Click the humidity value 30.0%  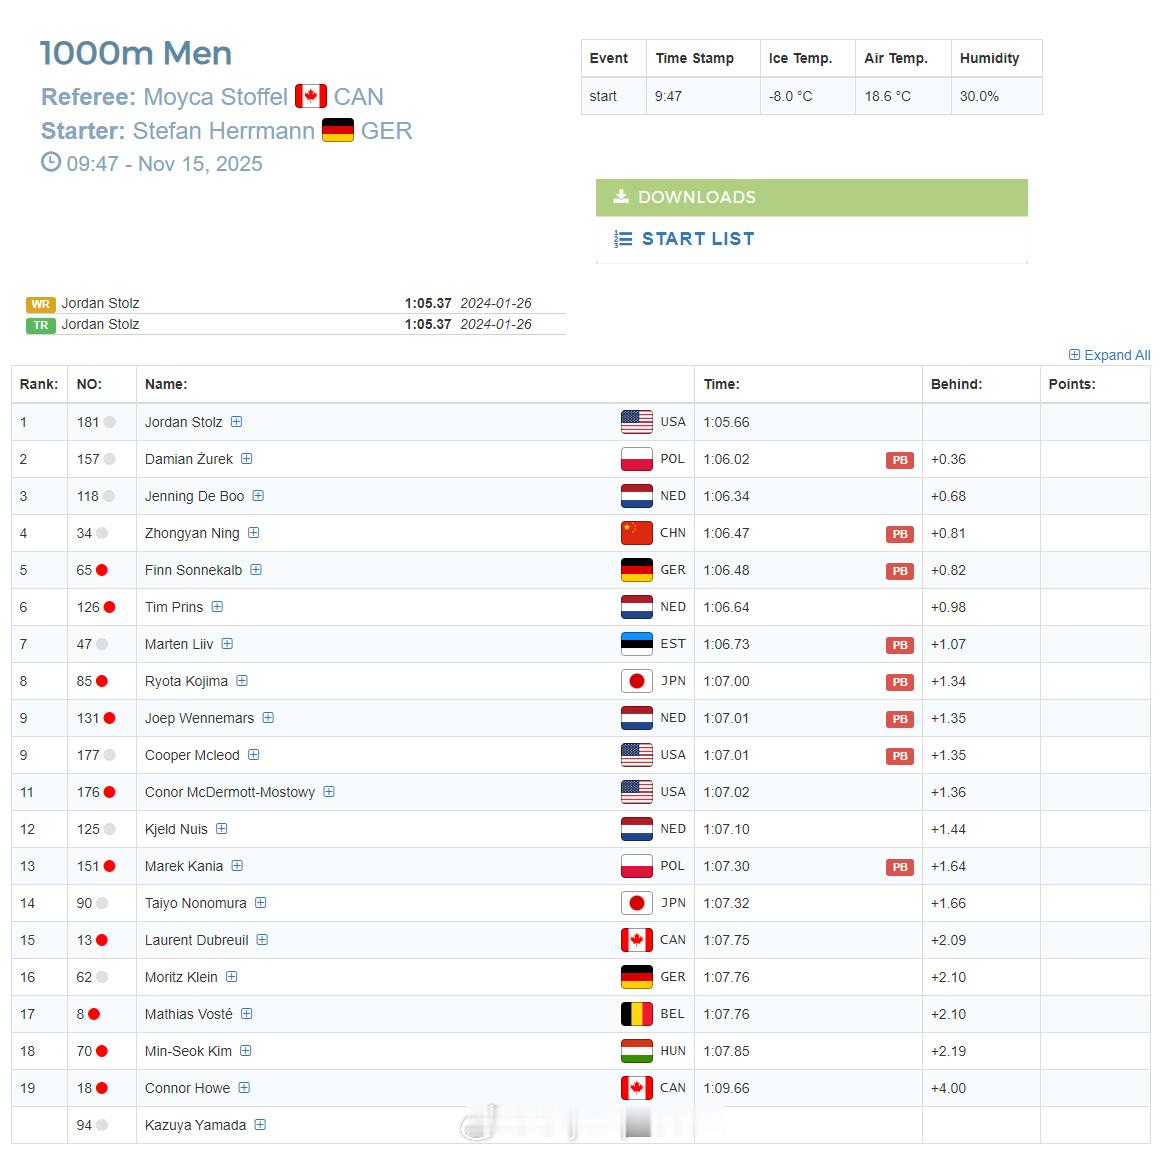(x=979, y=96)
